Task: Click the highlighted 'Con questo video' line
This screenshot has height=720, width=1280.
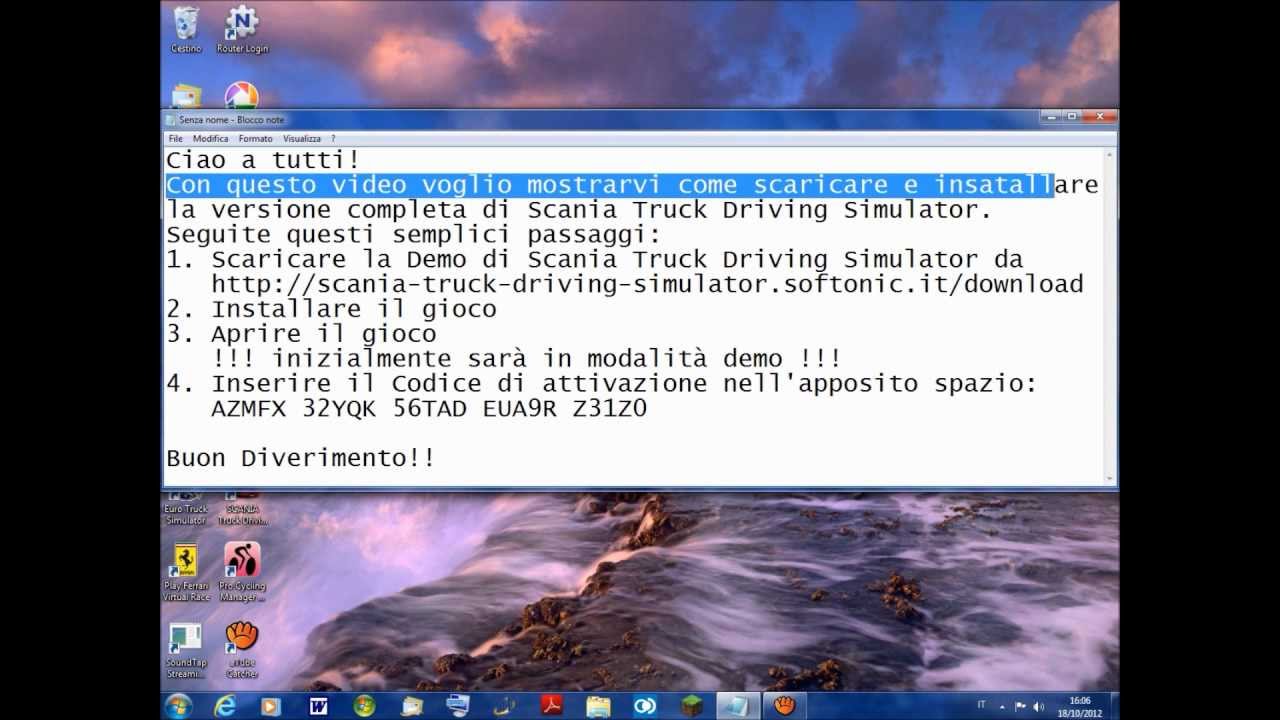Action: [632, 185]
